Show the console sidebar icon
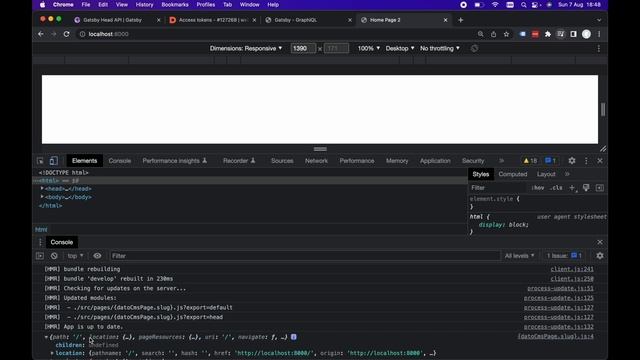640x360 pixels. point(40,256)
